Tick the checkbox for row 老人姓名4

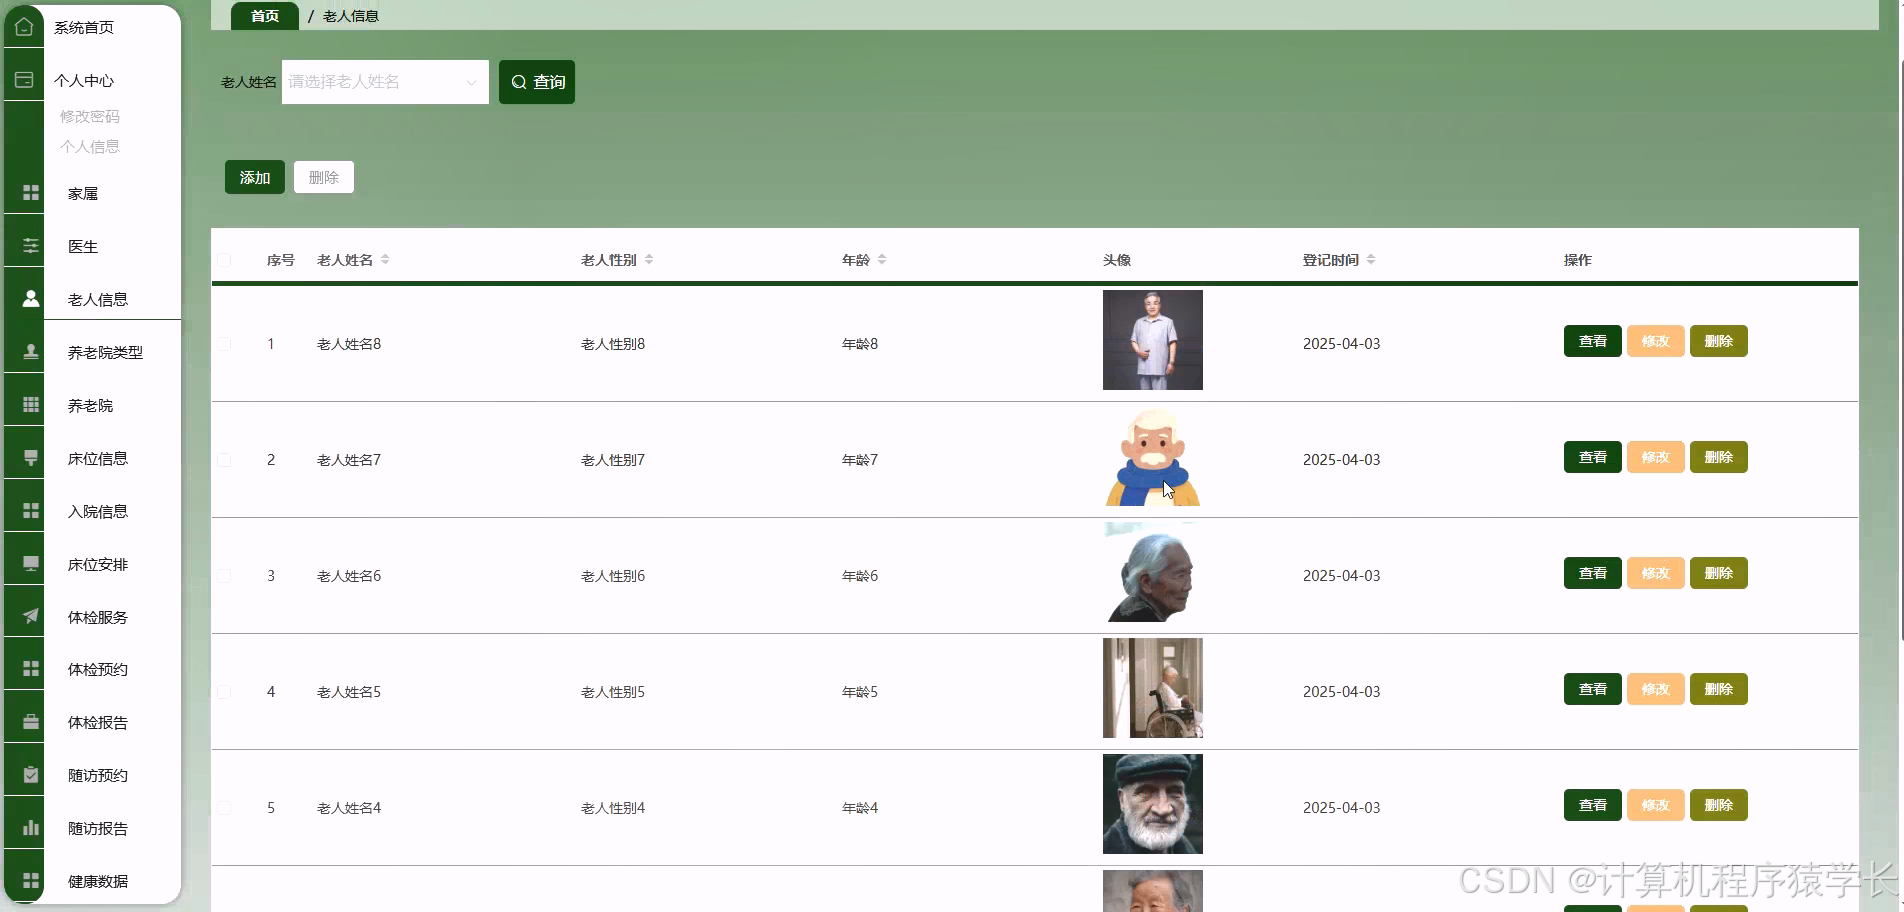point(224,808)
